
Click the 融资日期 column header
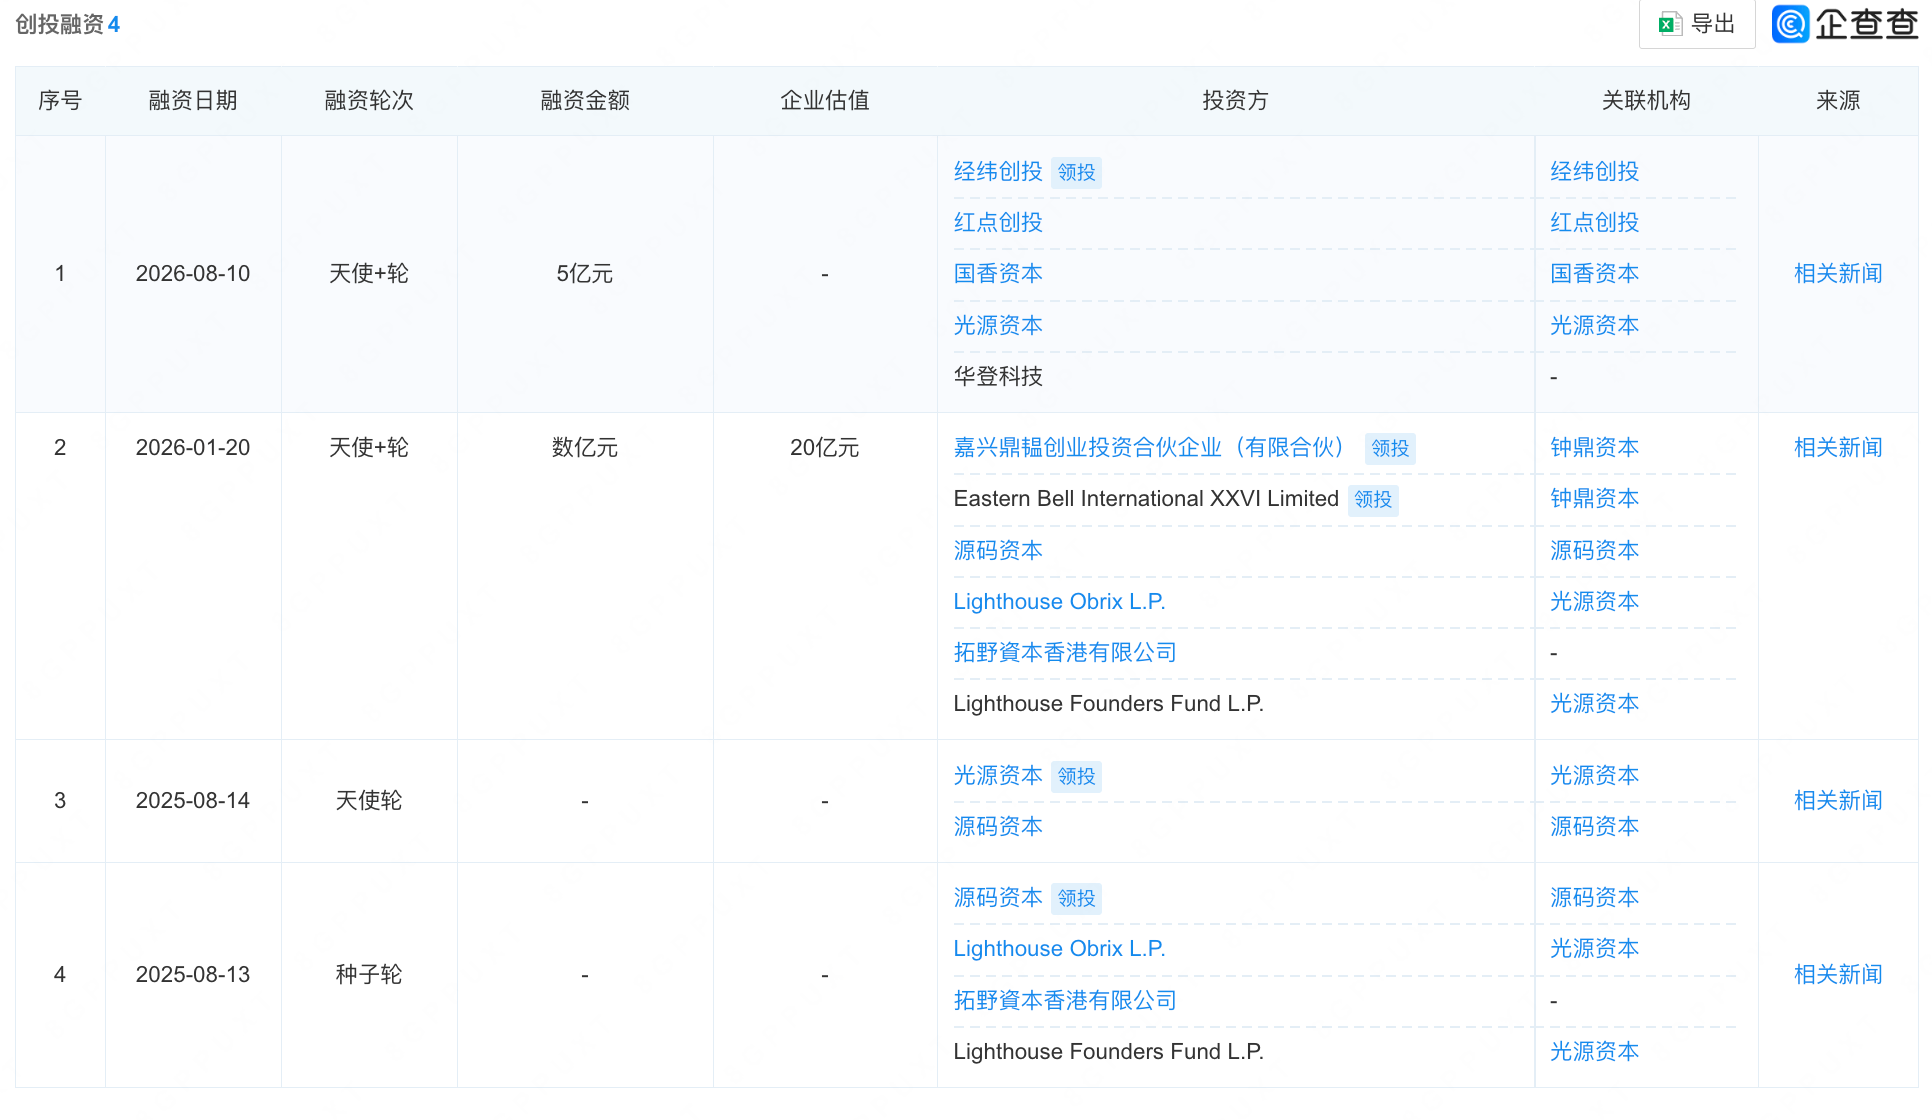(x=193, y=101)
